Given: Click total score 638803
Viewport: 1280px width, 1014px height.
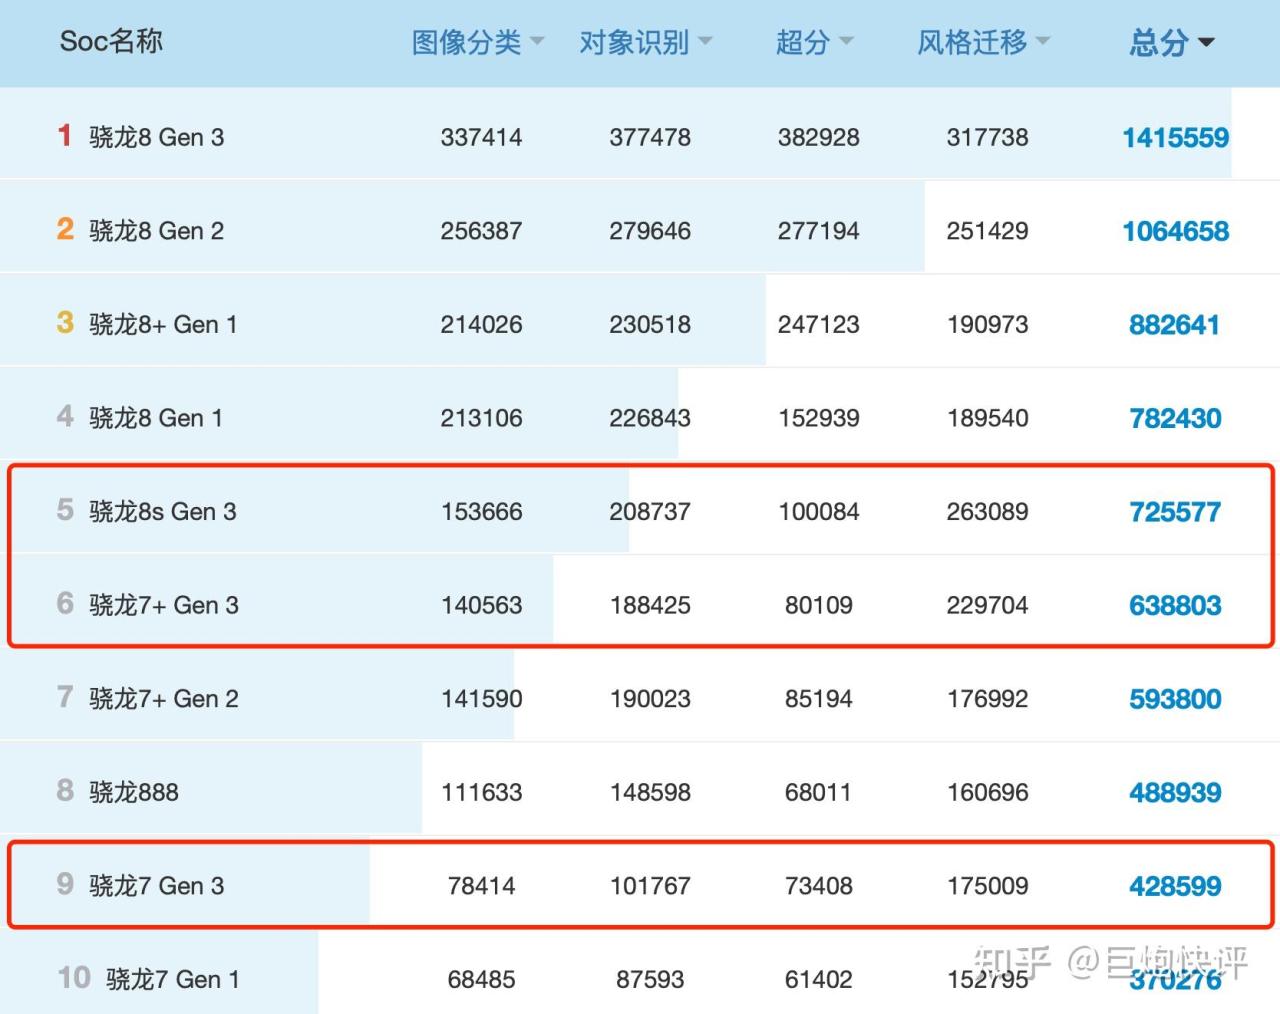Looking at the screenshot, I should click(1175, 605).
